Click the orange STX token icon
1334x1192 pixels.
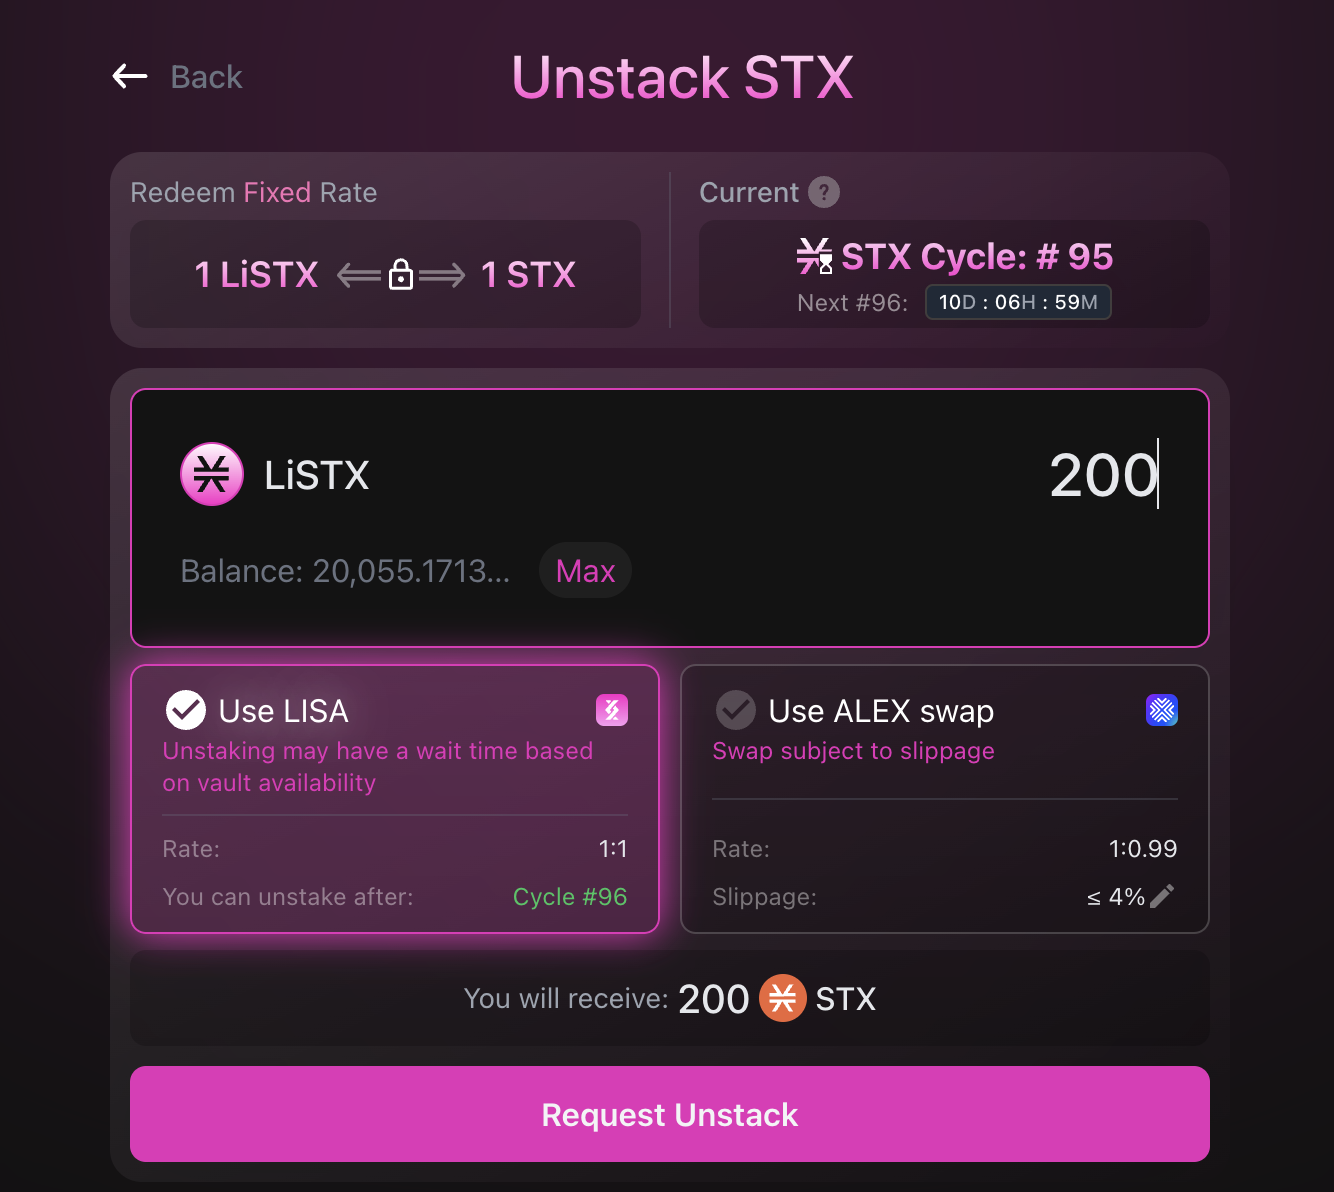[783, 998]
